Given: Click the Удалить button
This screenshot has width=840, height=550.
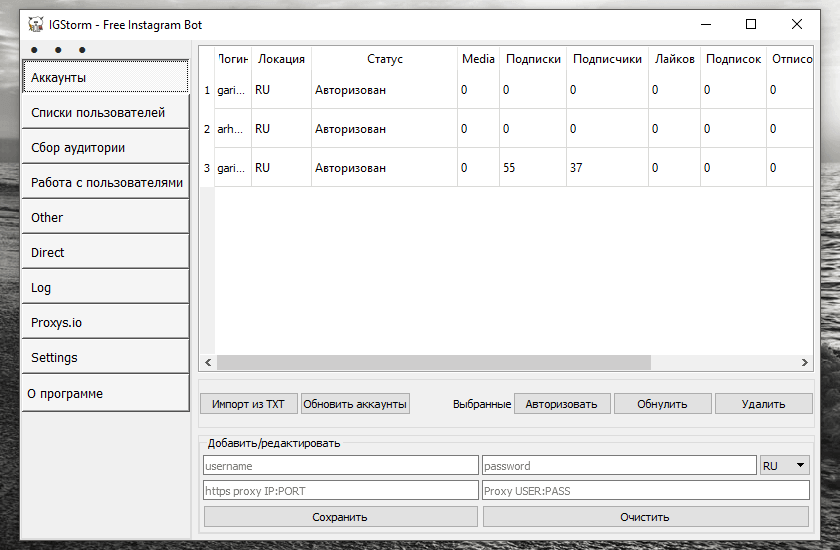Looking at the screenshot, I should click(763, 404).
